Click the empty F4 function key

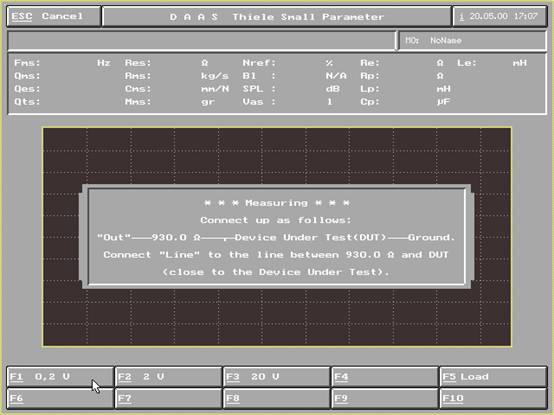(385, 377)
